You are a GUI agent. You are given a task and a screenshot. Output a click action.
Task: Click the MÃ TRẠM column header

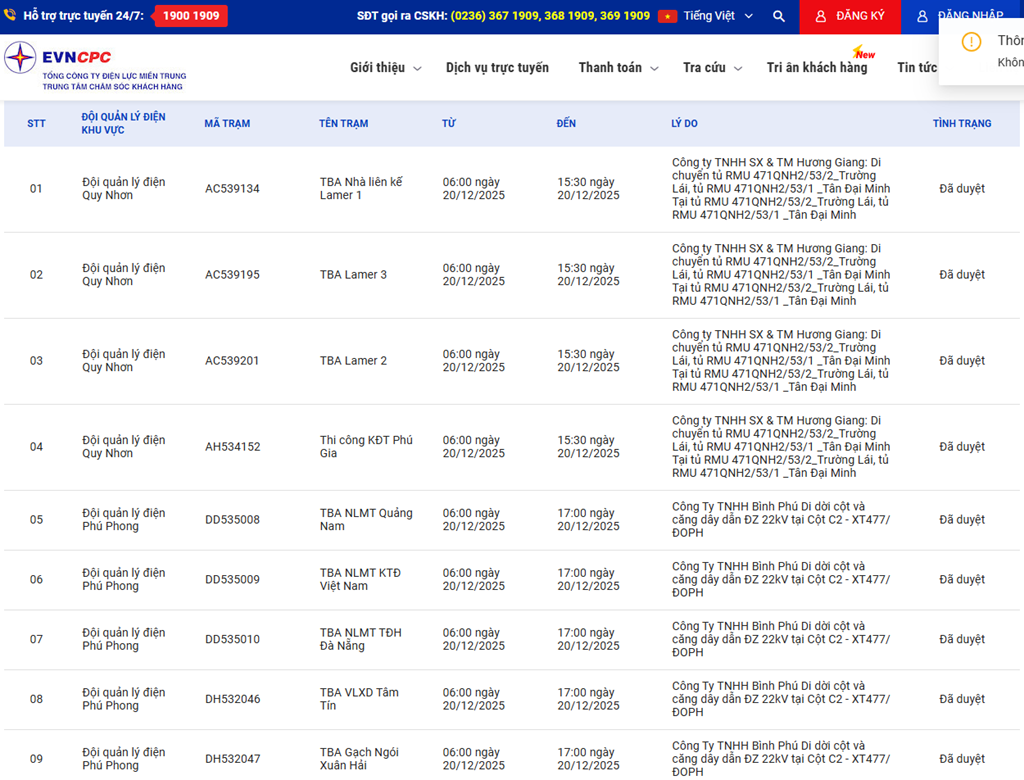227,124
